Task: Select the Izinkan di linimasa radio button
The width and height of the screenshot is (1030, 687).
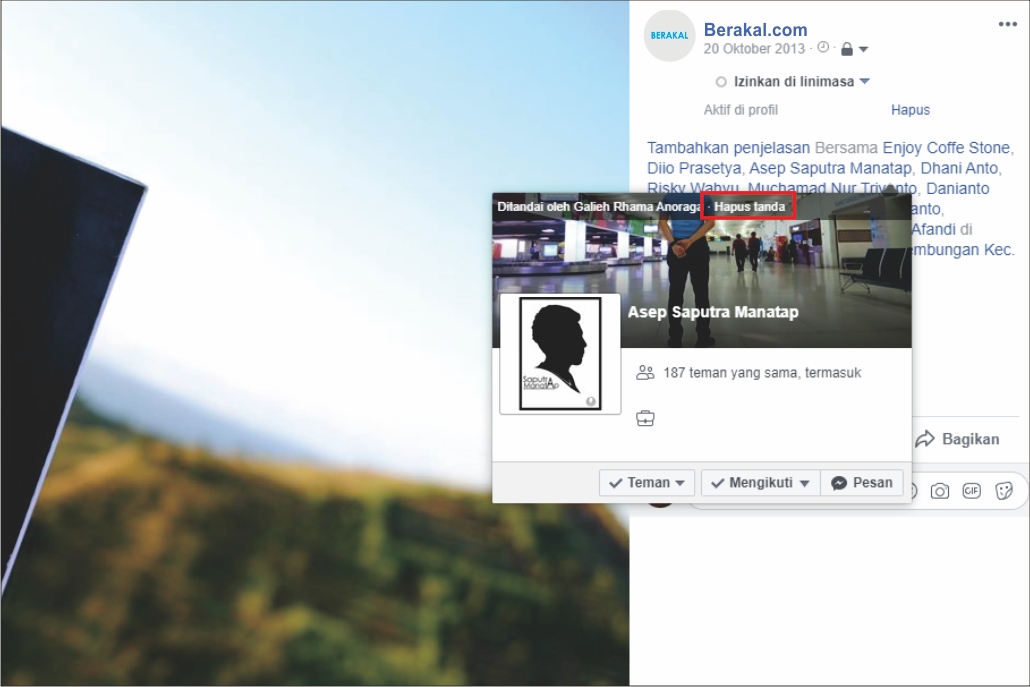Action: coord(721,82)
